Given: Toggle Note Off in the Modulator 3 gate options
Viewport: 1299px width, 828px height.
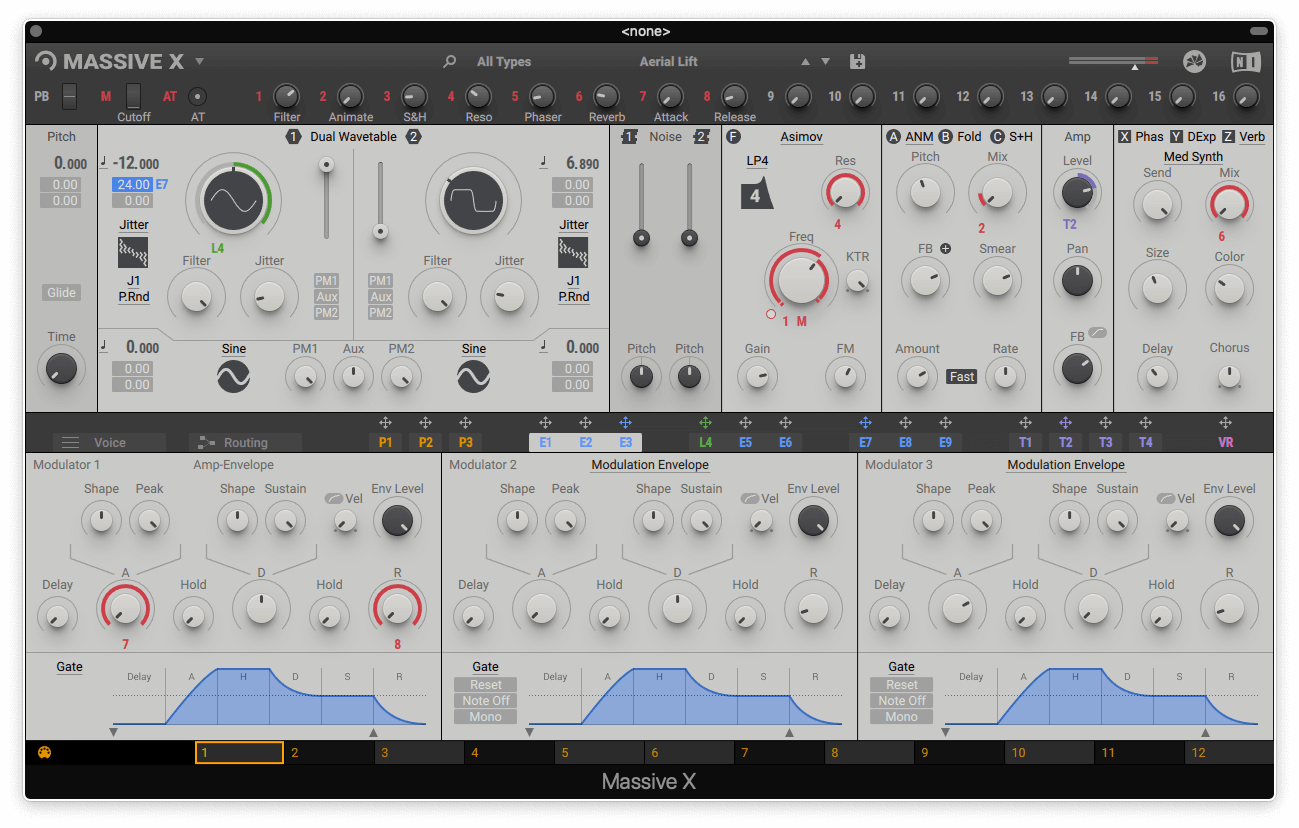Looking at the screenshot, I should [901, 701].
